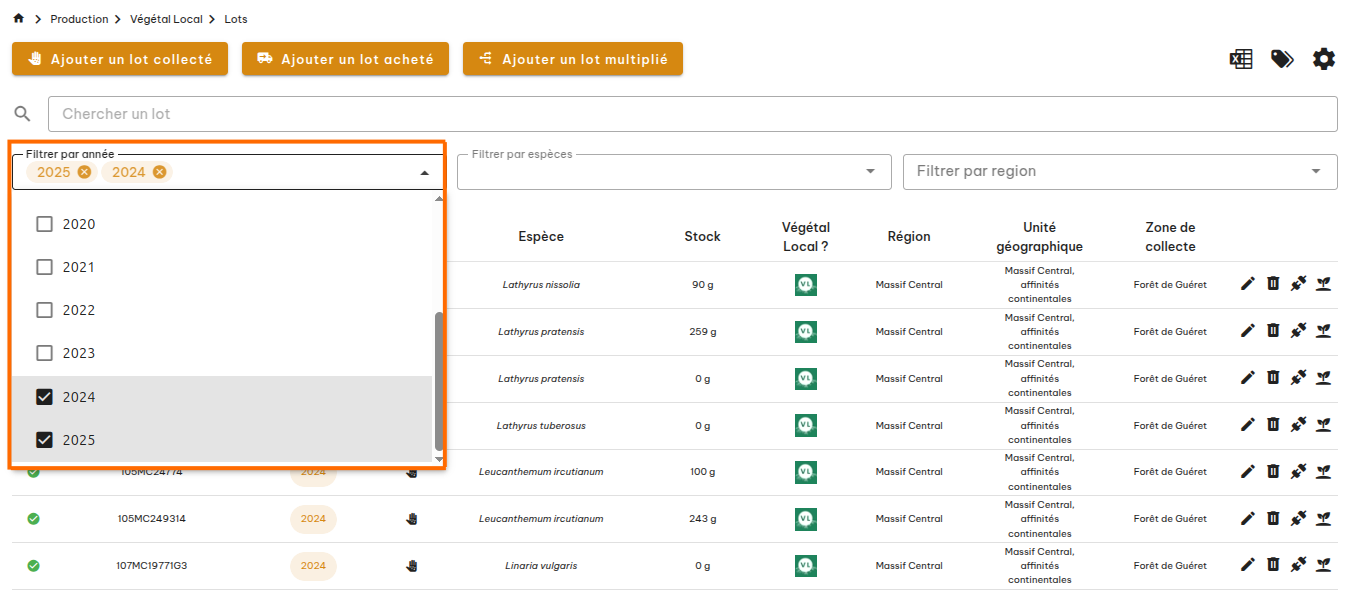This screenshot has height=590, width=1347.
Task: Edit the Lathyrus nissolia lot with pencil icon
Action: click(x=1247, y=284)
